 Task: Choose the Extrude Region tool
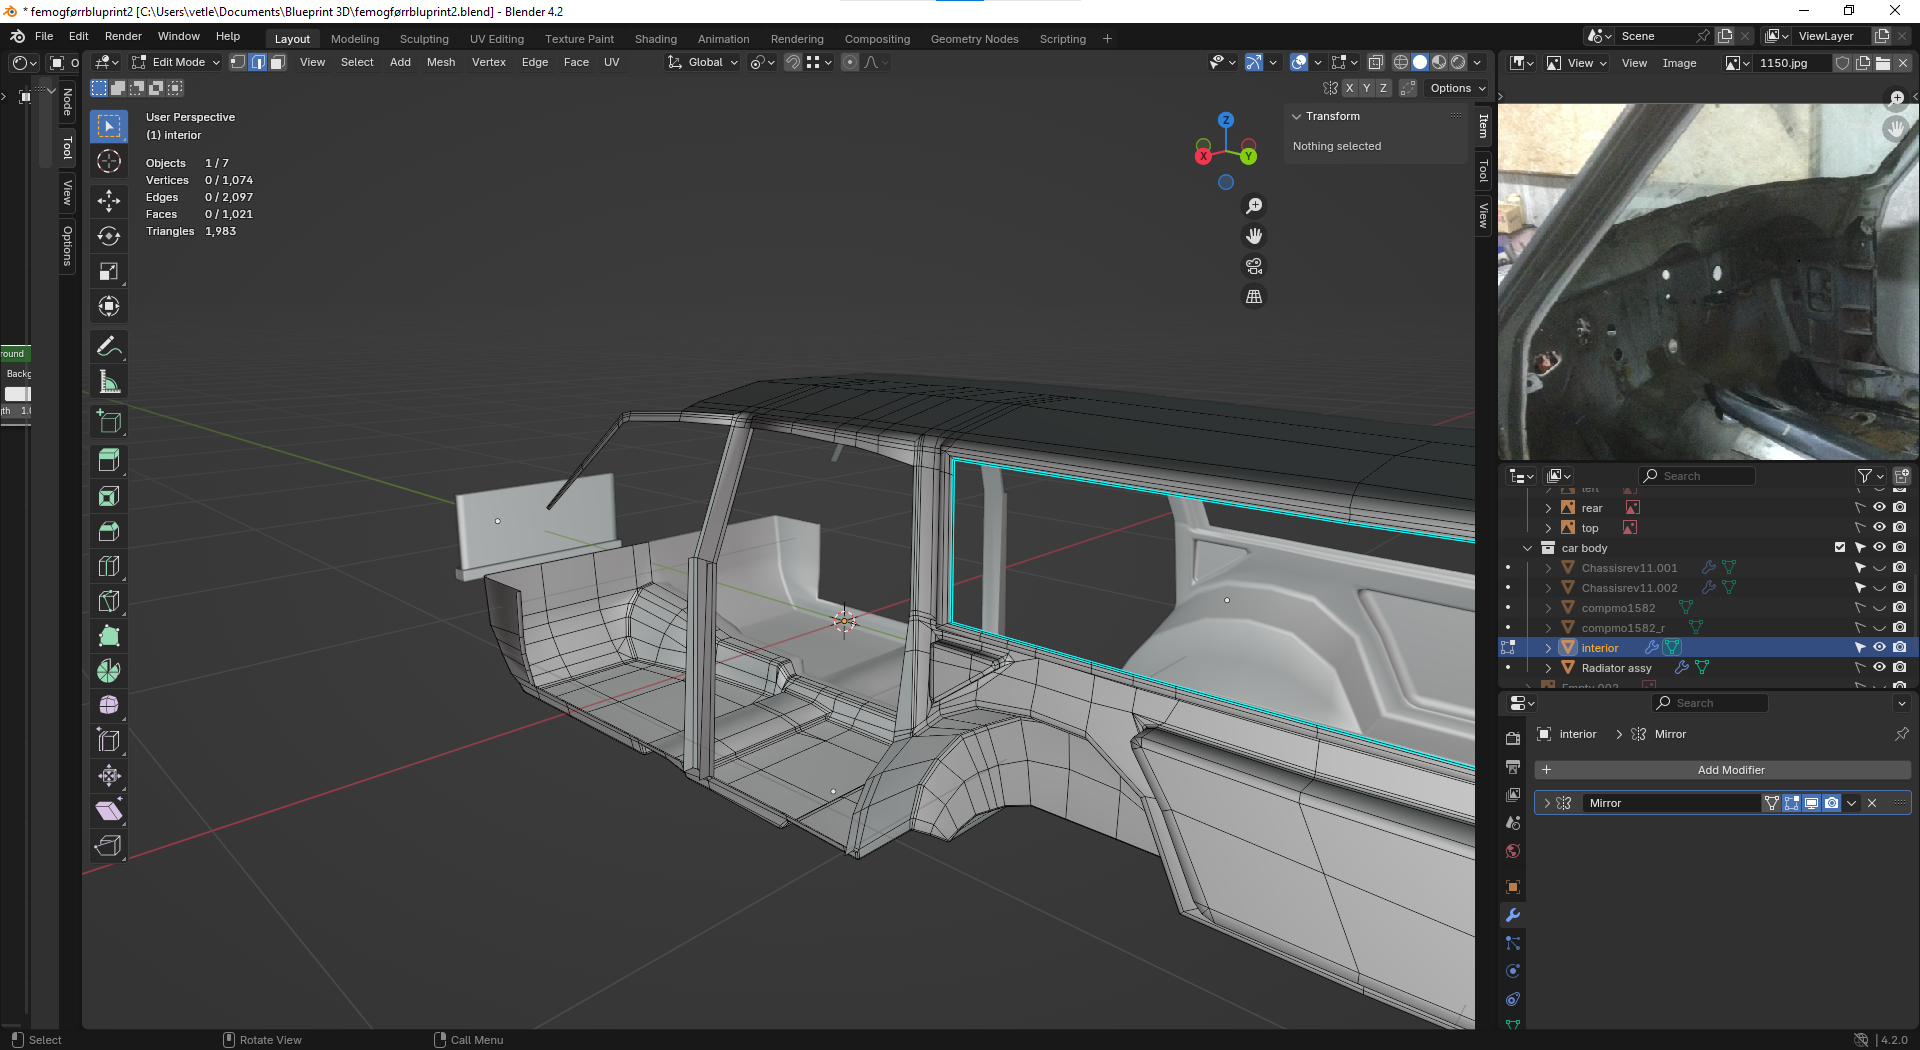(109, 460)
